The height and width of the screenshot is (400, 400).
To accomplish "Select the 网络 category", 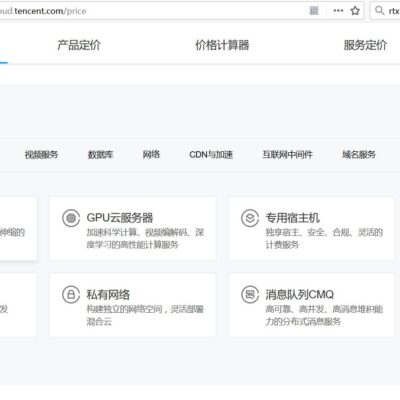I will point(151,154).
